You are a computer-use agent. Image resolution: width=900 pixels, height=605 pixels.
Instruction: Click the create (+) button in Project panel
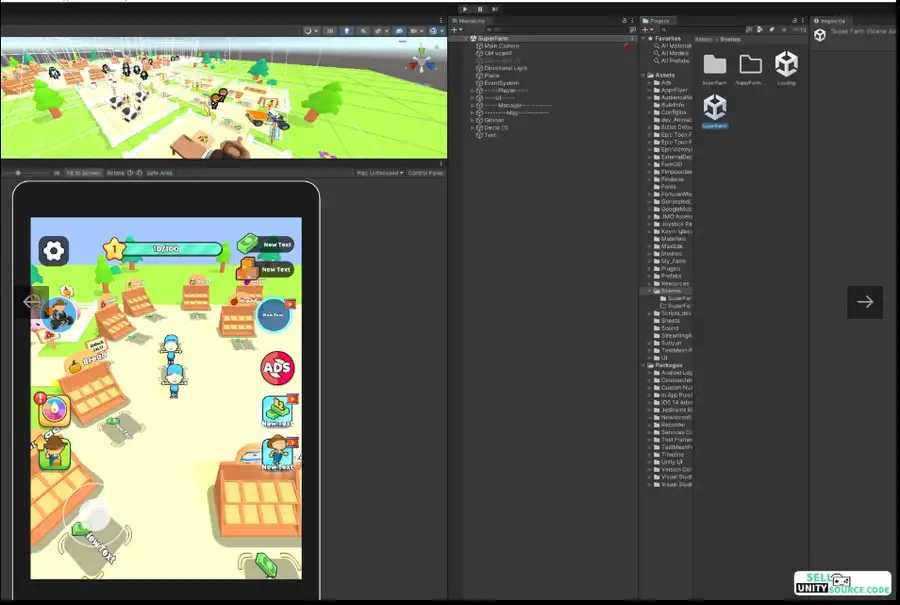click(x=645, y=30)
